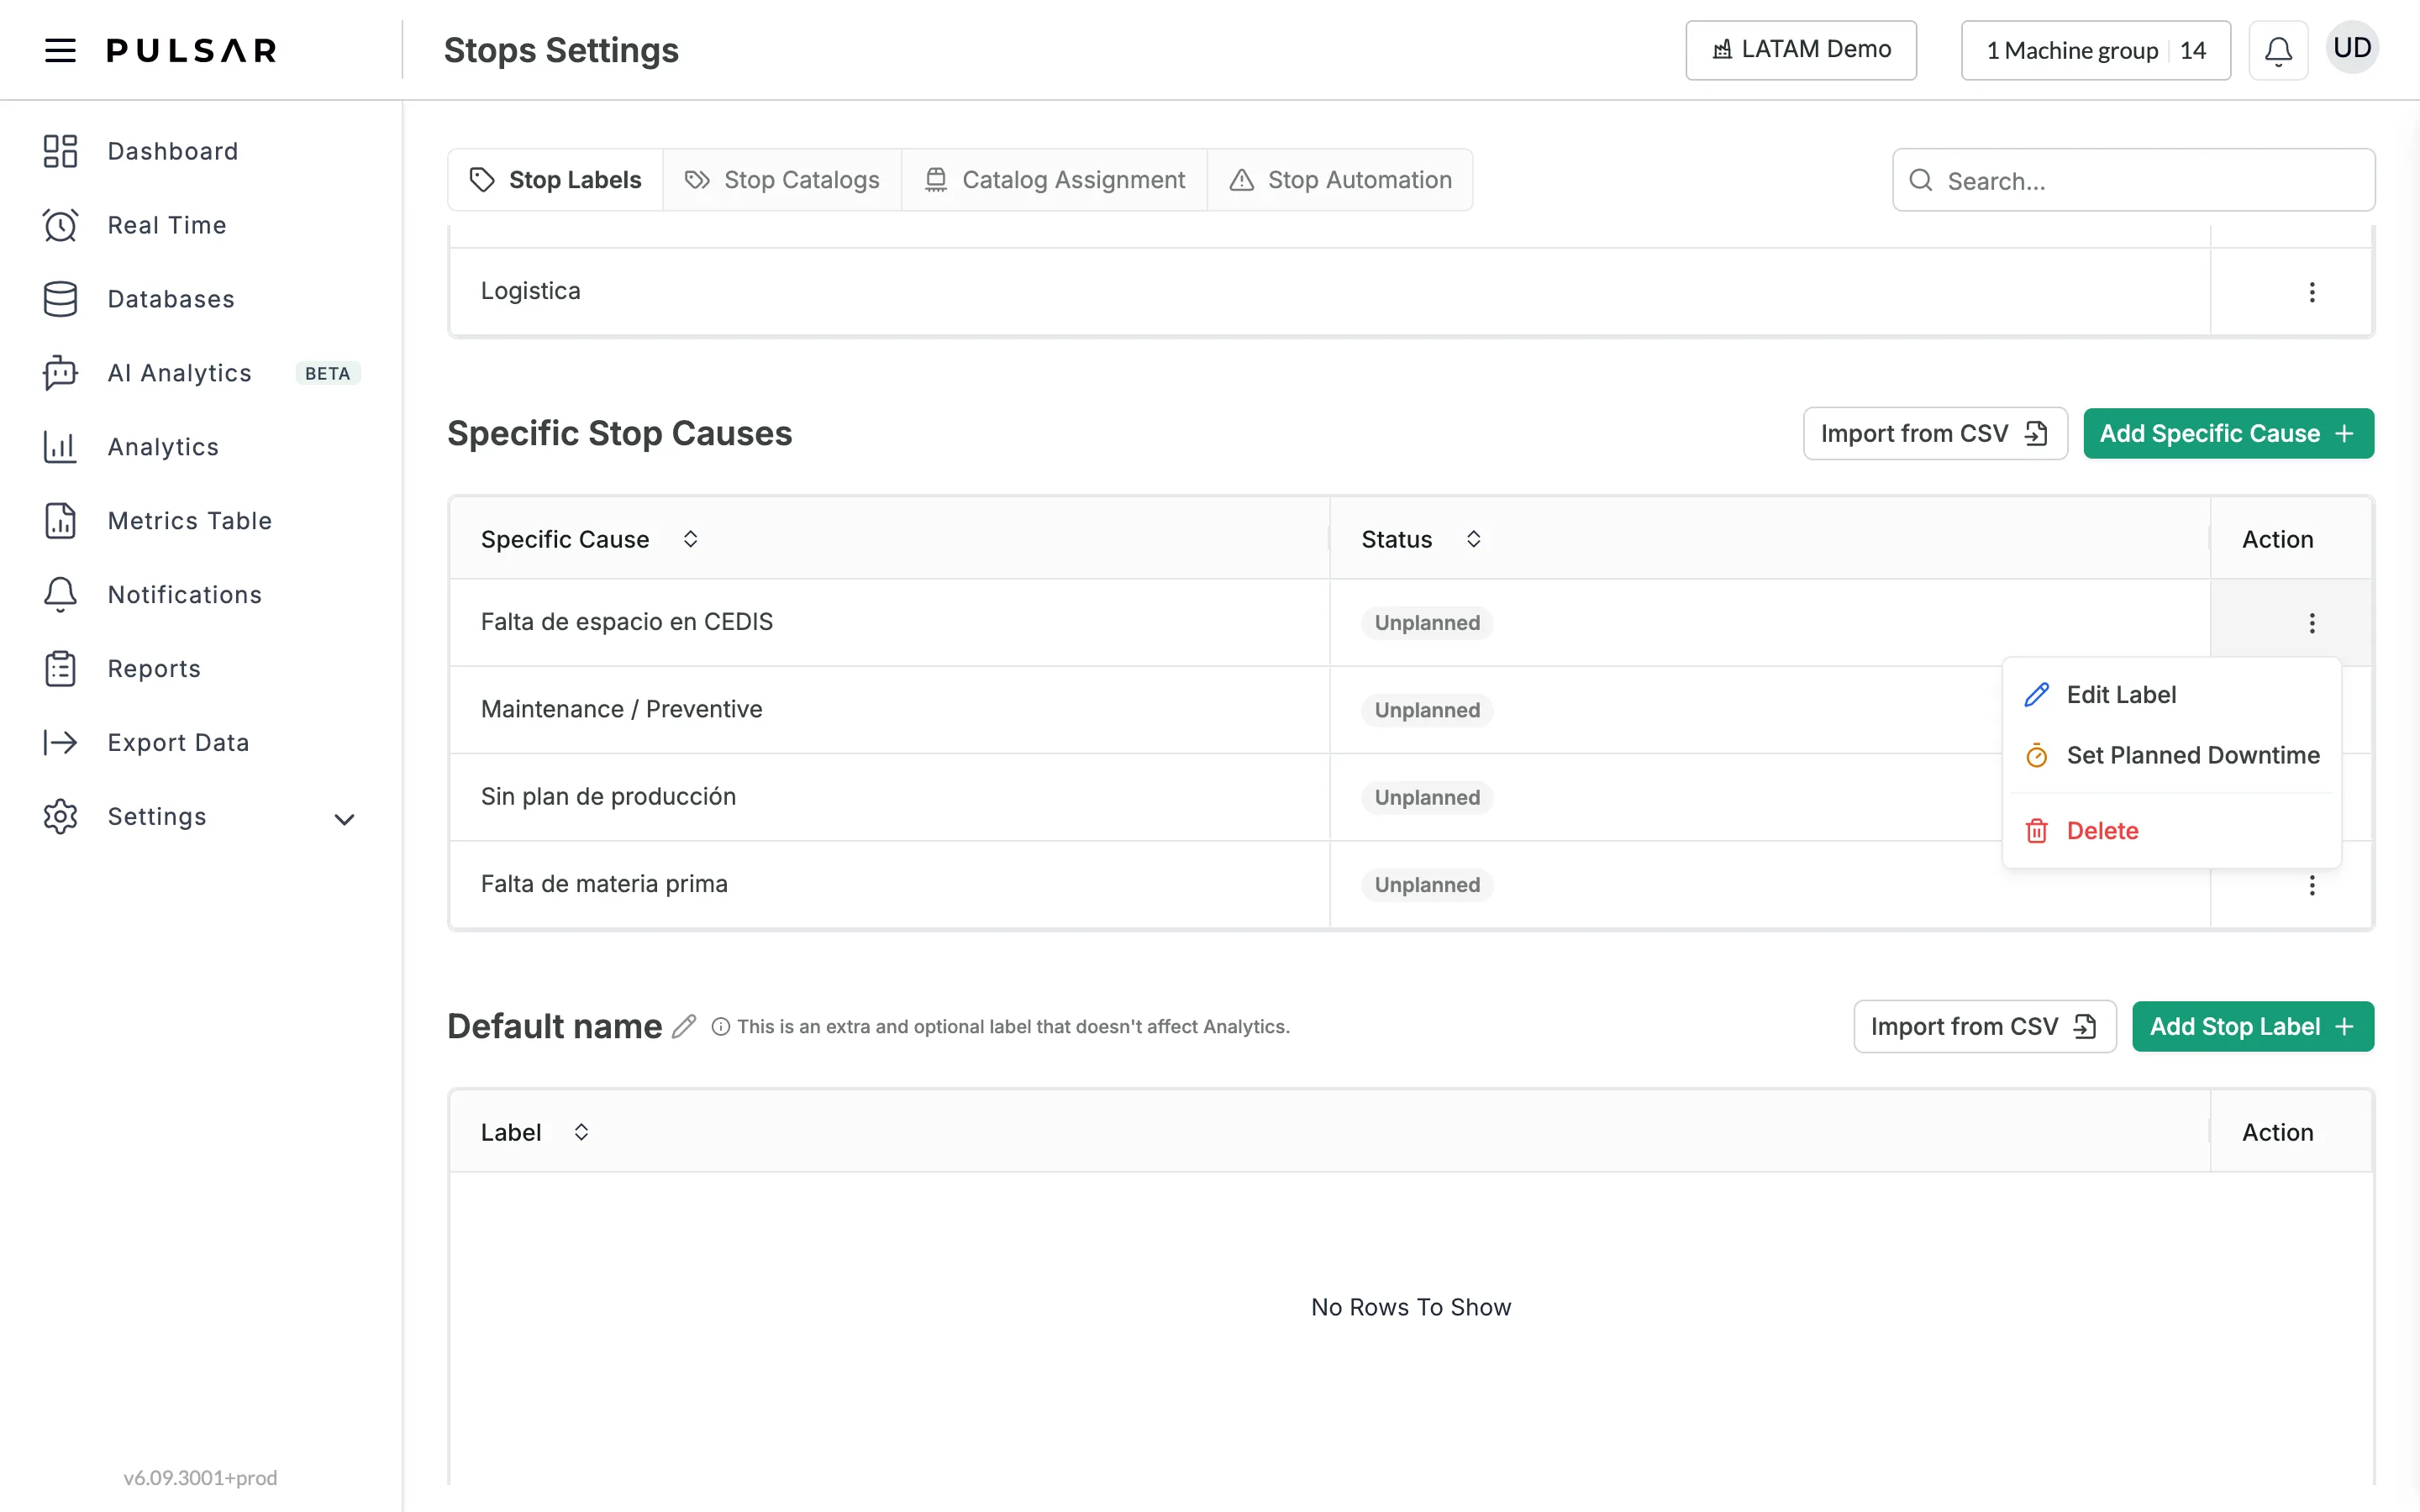Open Metrics Table in the sidebar
The height and width of the screenshot is (1512, 2420).
189,521
